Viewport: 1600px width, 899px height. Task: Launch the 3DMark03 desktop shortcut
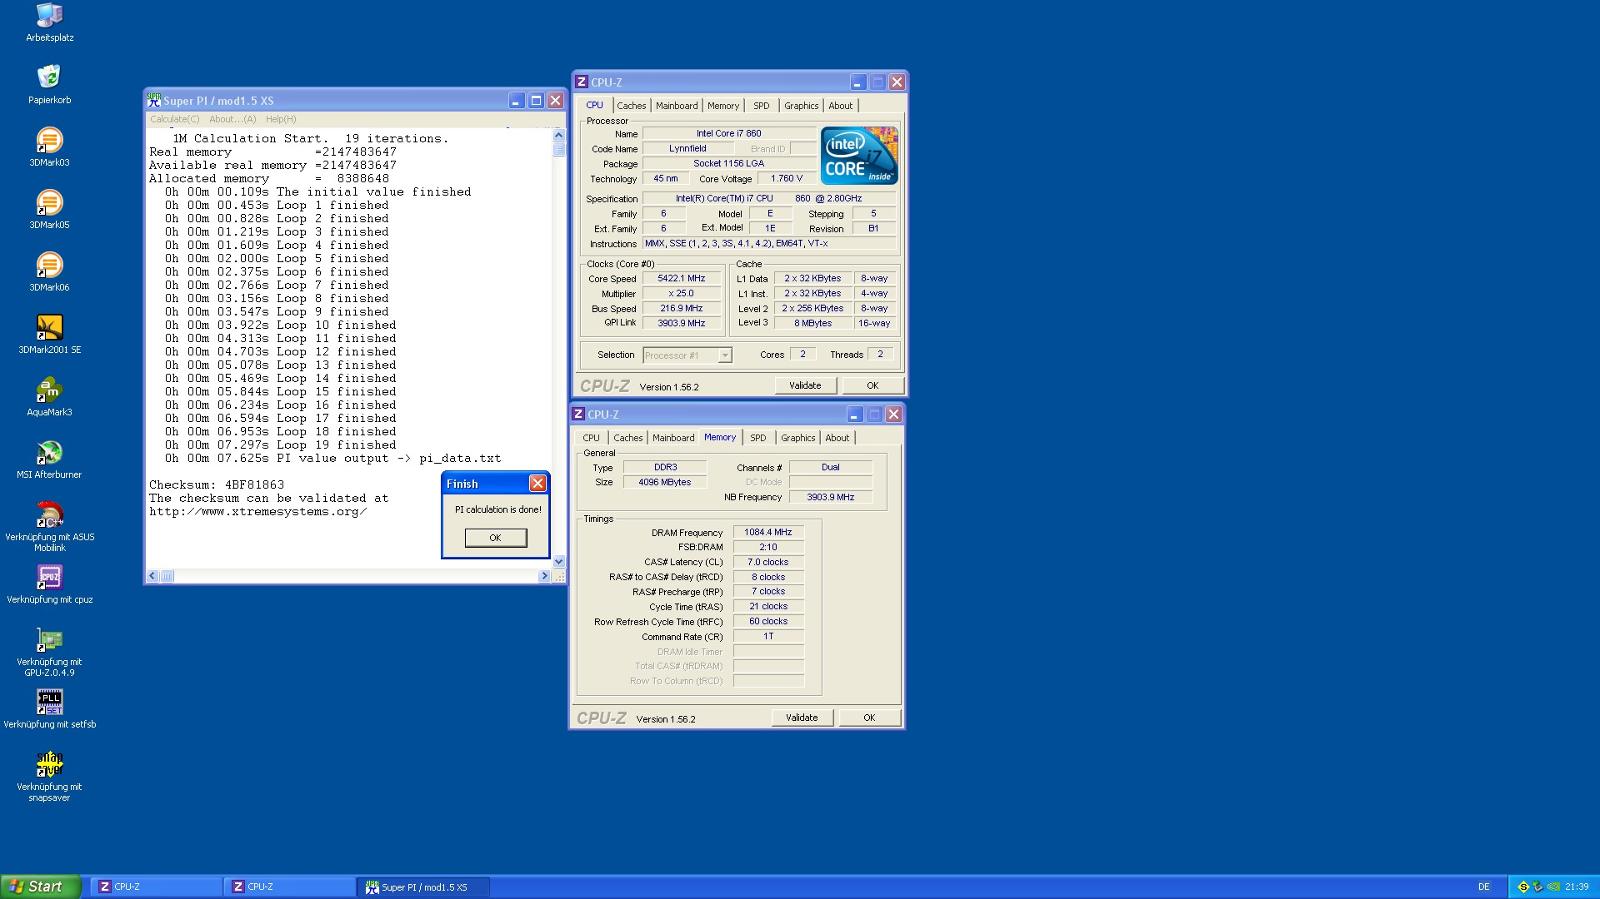coord(49,140)
